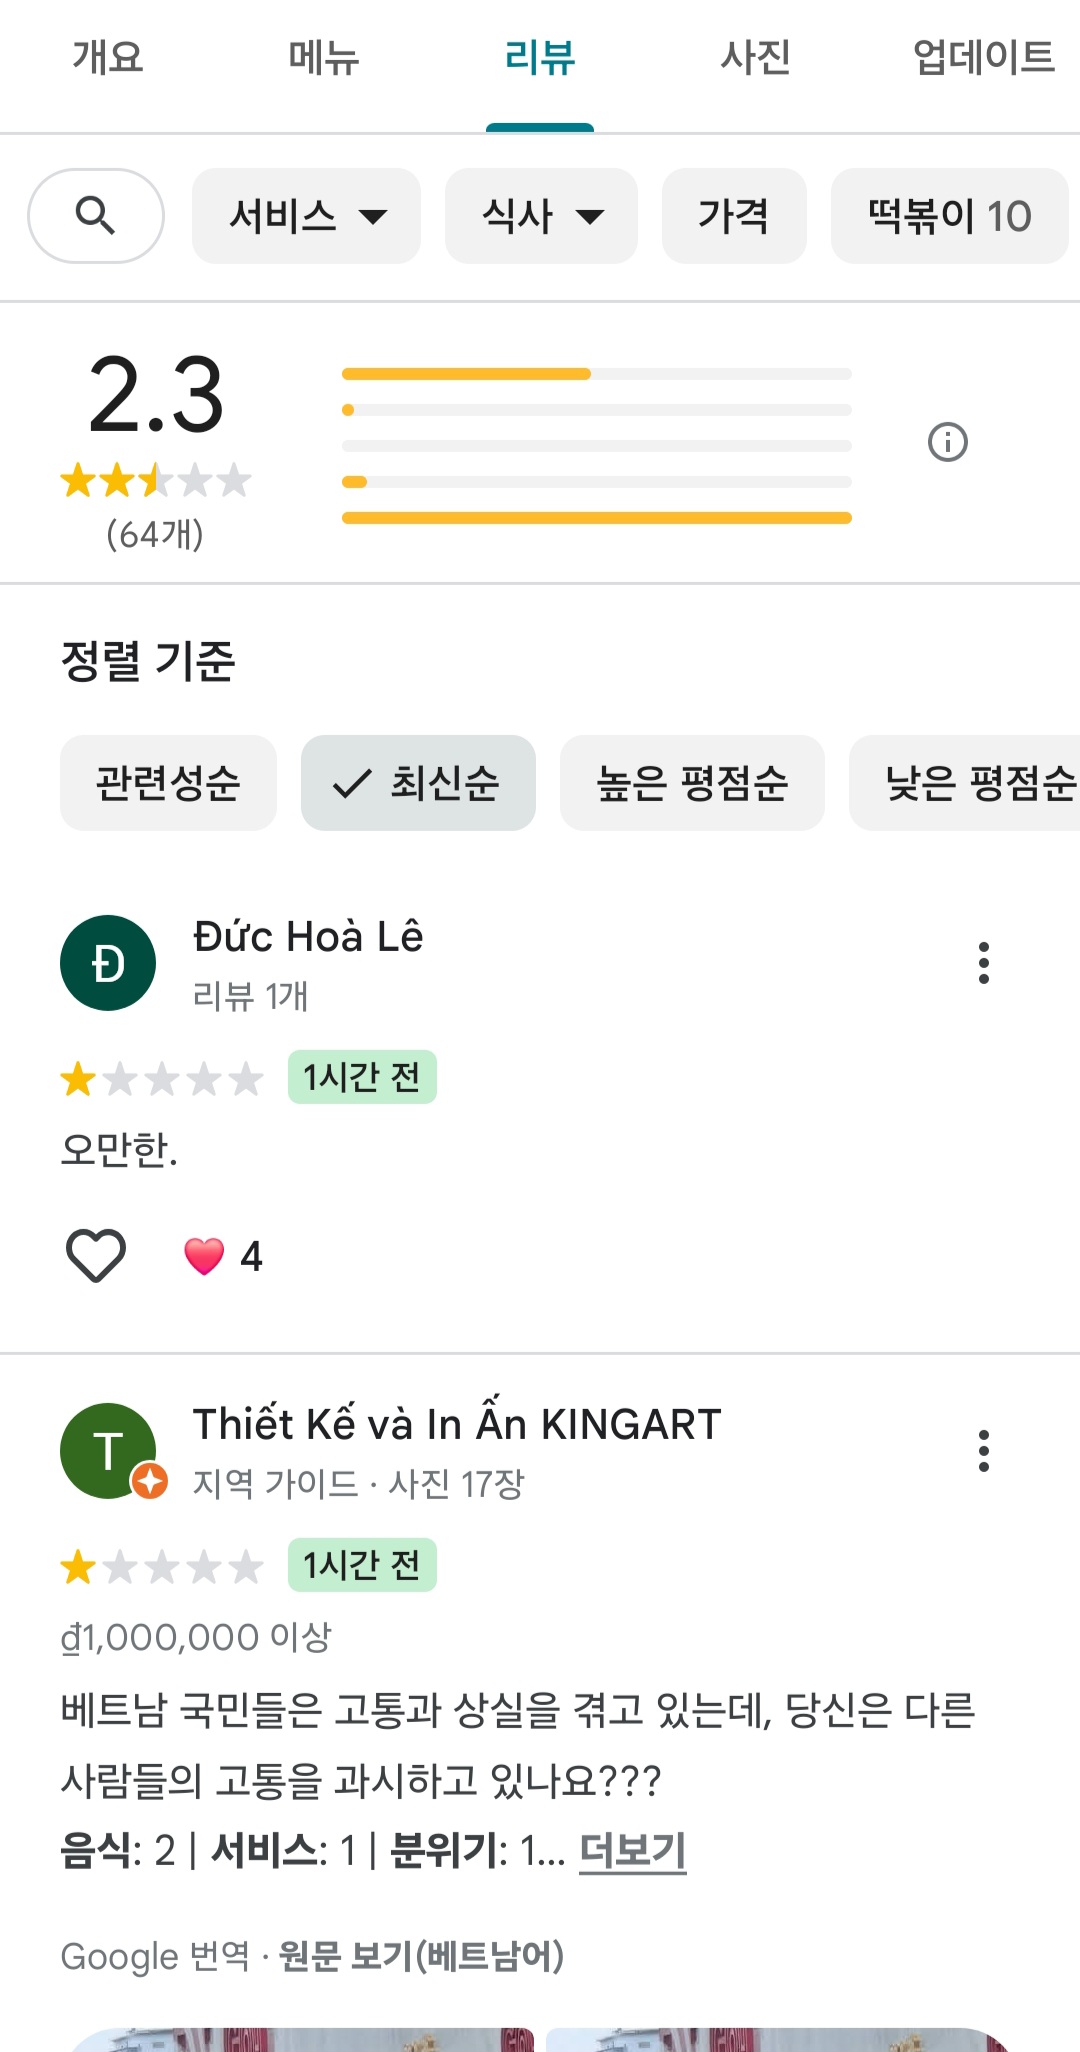The image size is (1080, 2052).
Task: Tap the five-star rating bar
Action: click(x=596, y=374)
